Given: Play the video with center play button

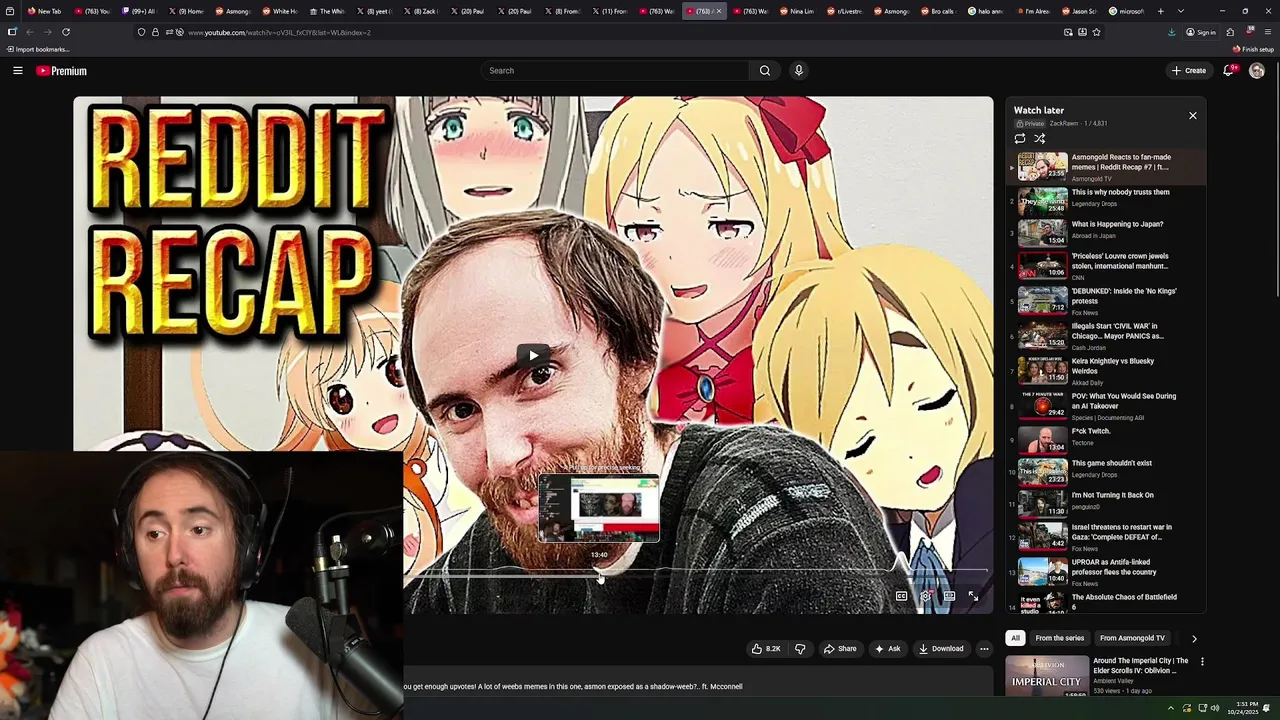Looking at the screenshot, I should pos(533,355).
